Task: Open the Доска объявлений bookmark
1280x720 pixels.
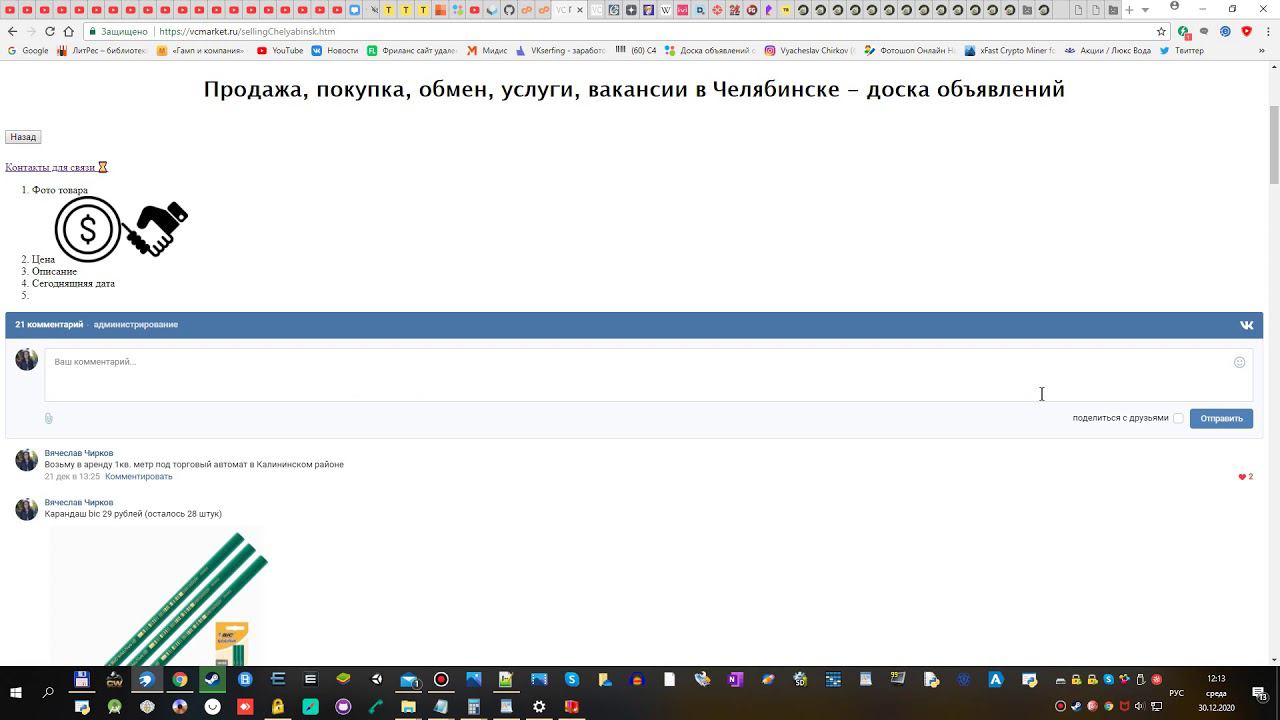Action: pos(711,50)
